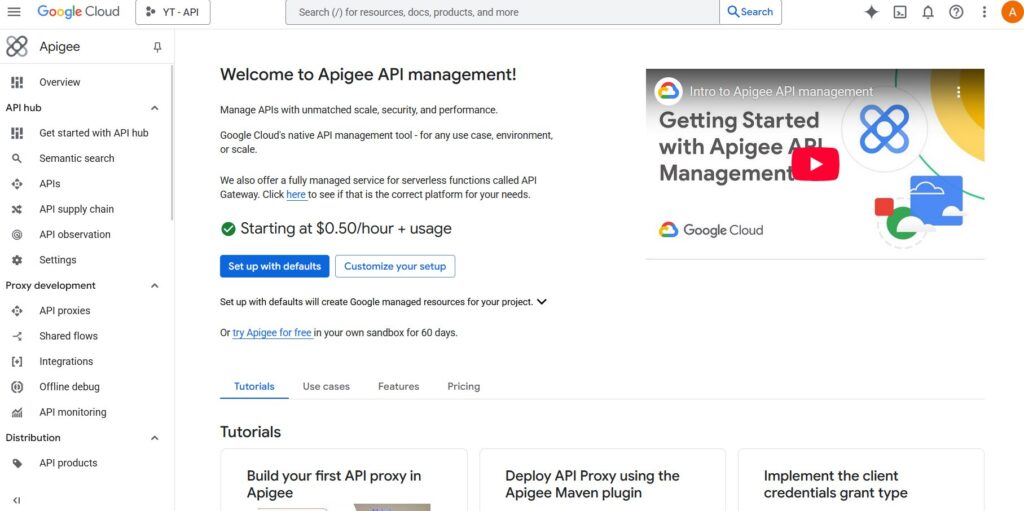
Task: Click the Set up with defaults button
Action: (274, 266)
